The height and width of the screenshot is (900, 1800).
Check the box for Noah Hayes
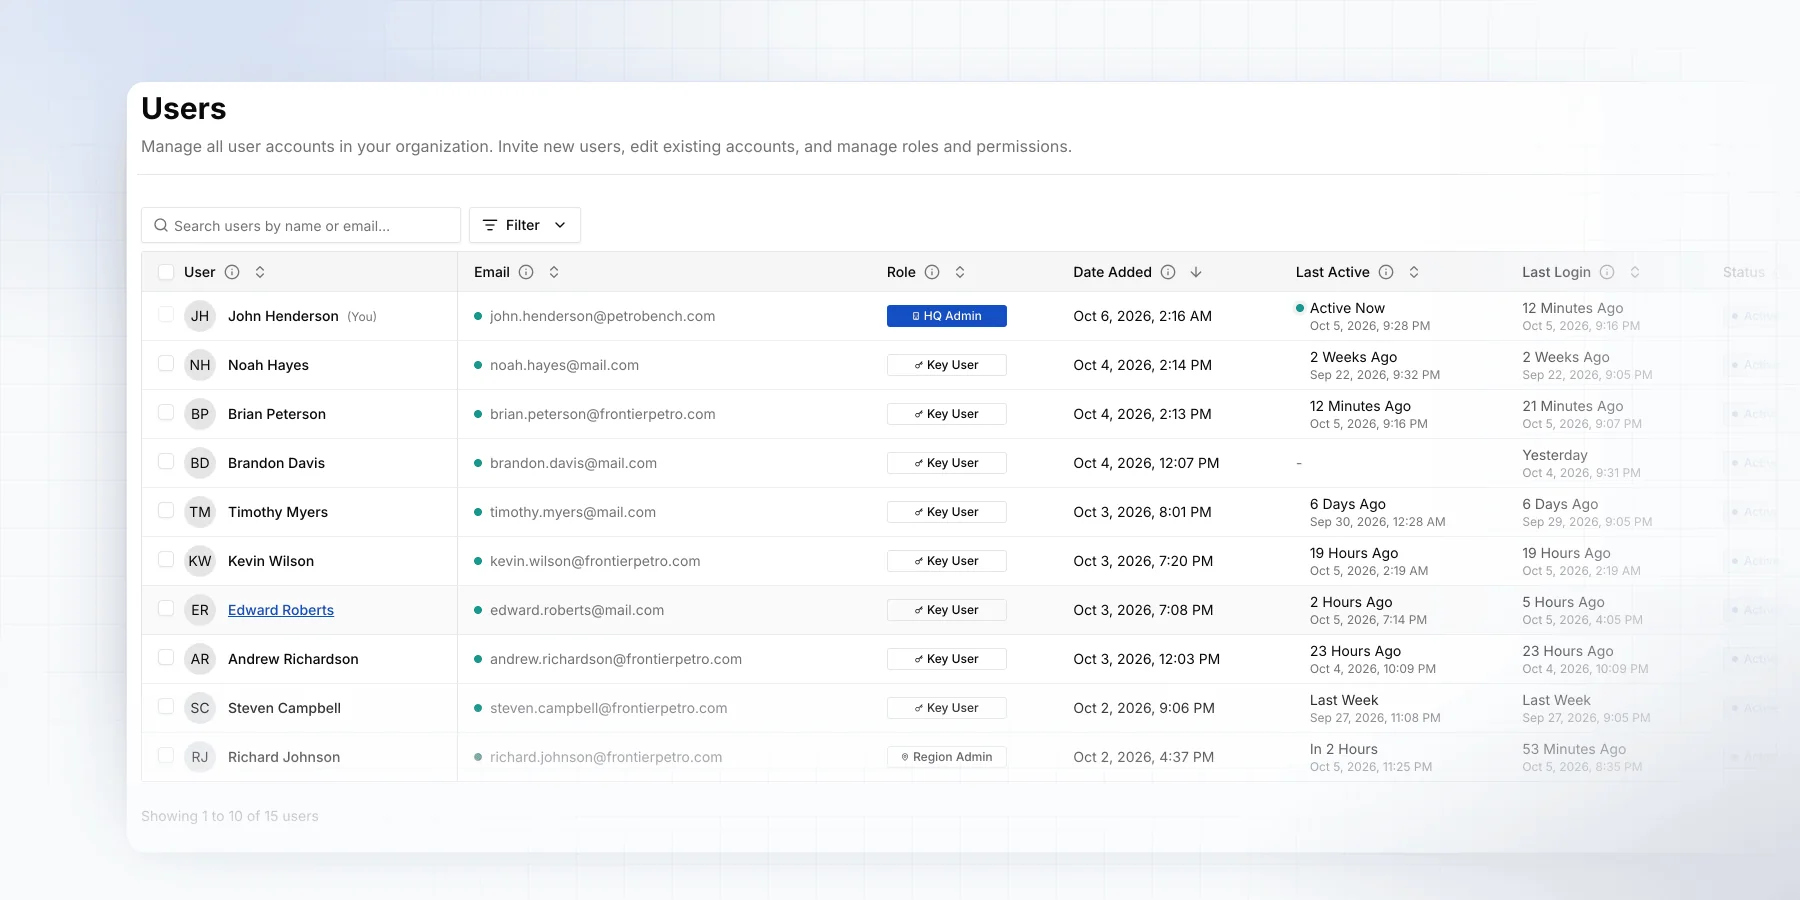[166, 364]
